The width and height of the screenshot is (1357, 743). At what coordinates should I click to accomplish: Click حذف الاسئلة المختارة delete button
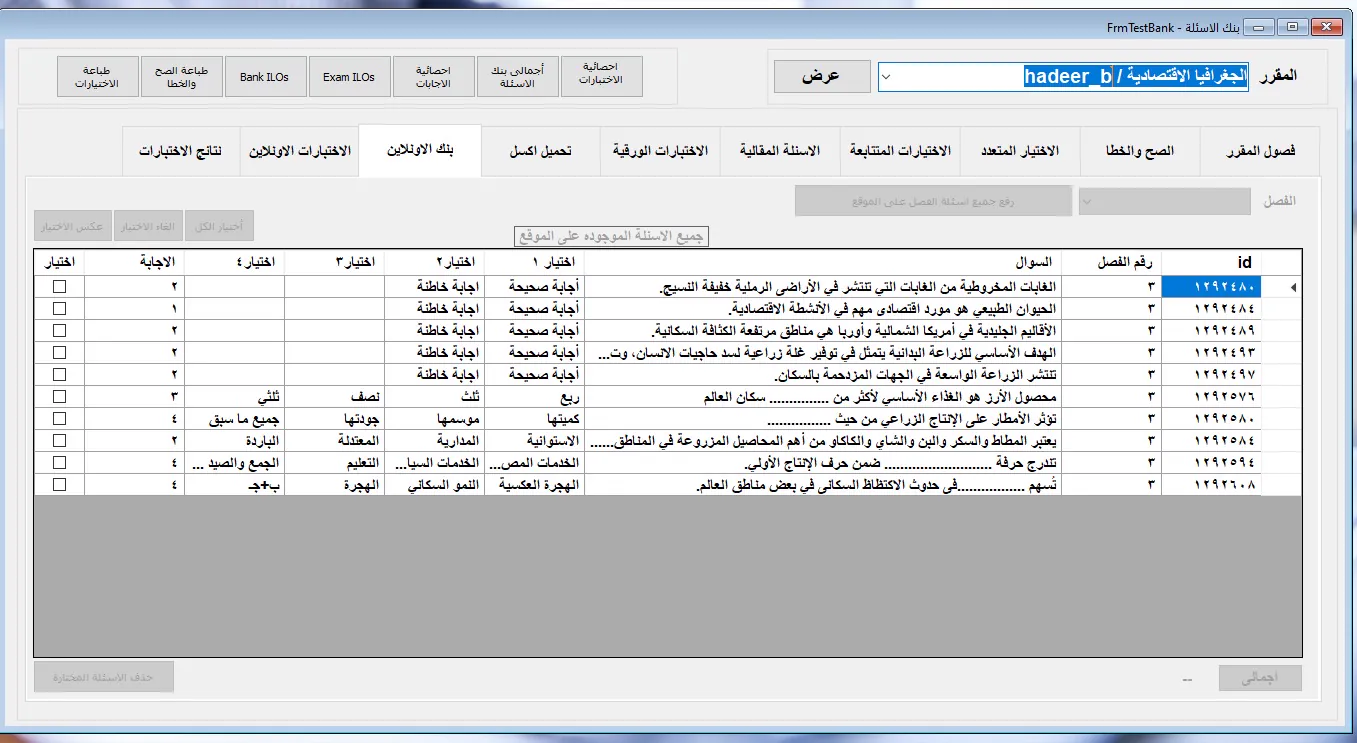click(x=104, y=677)
